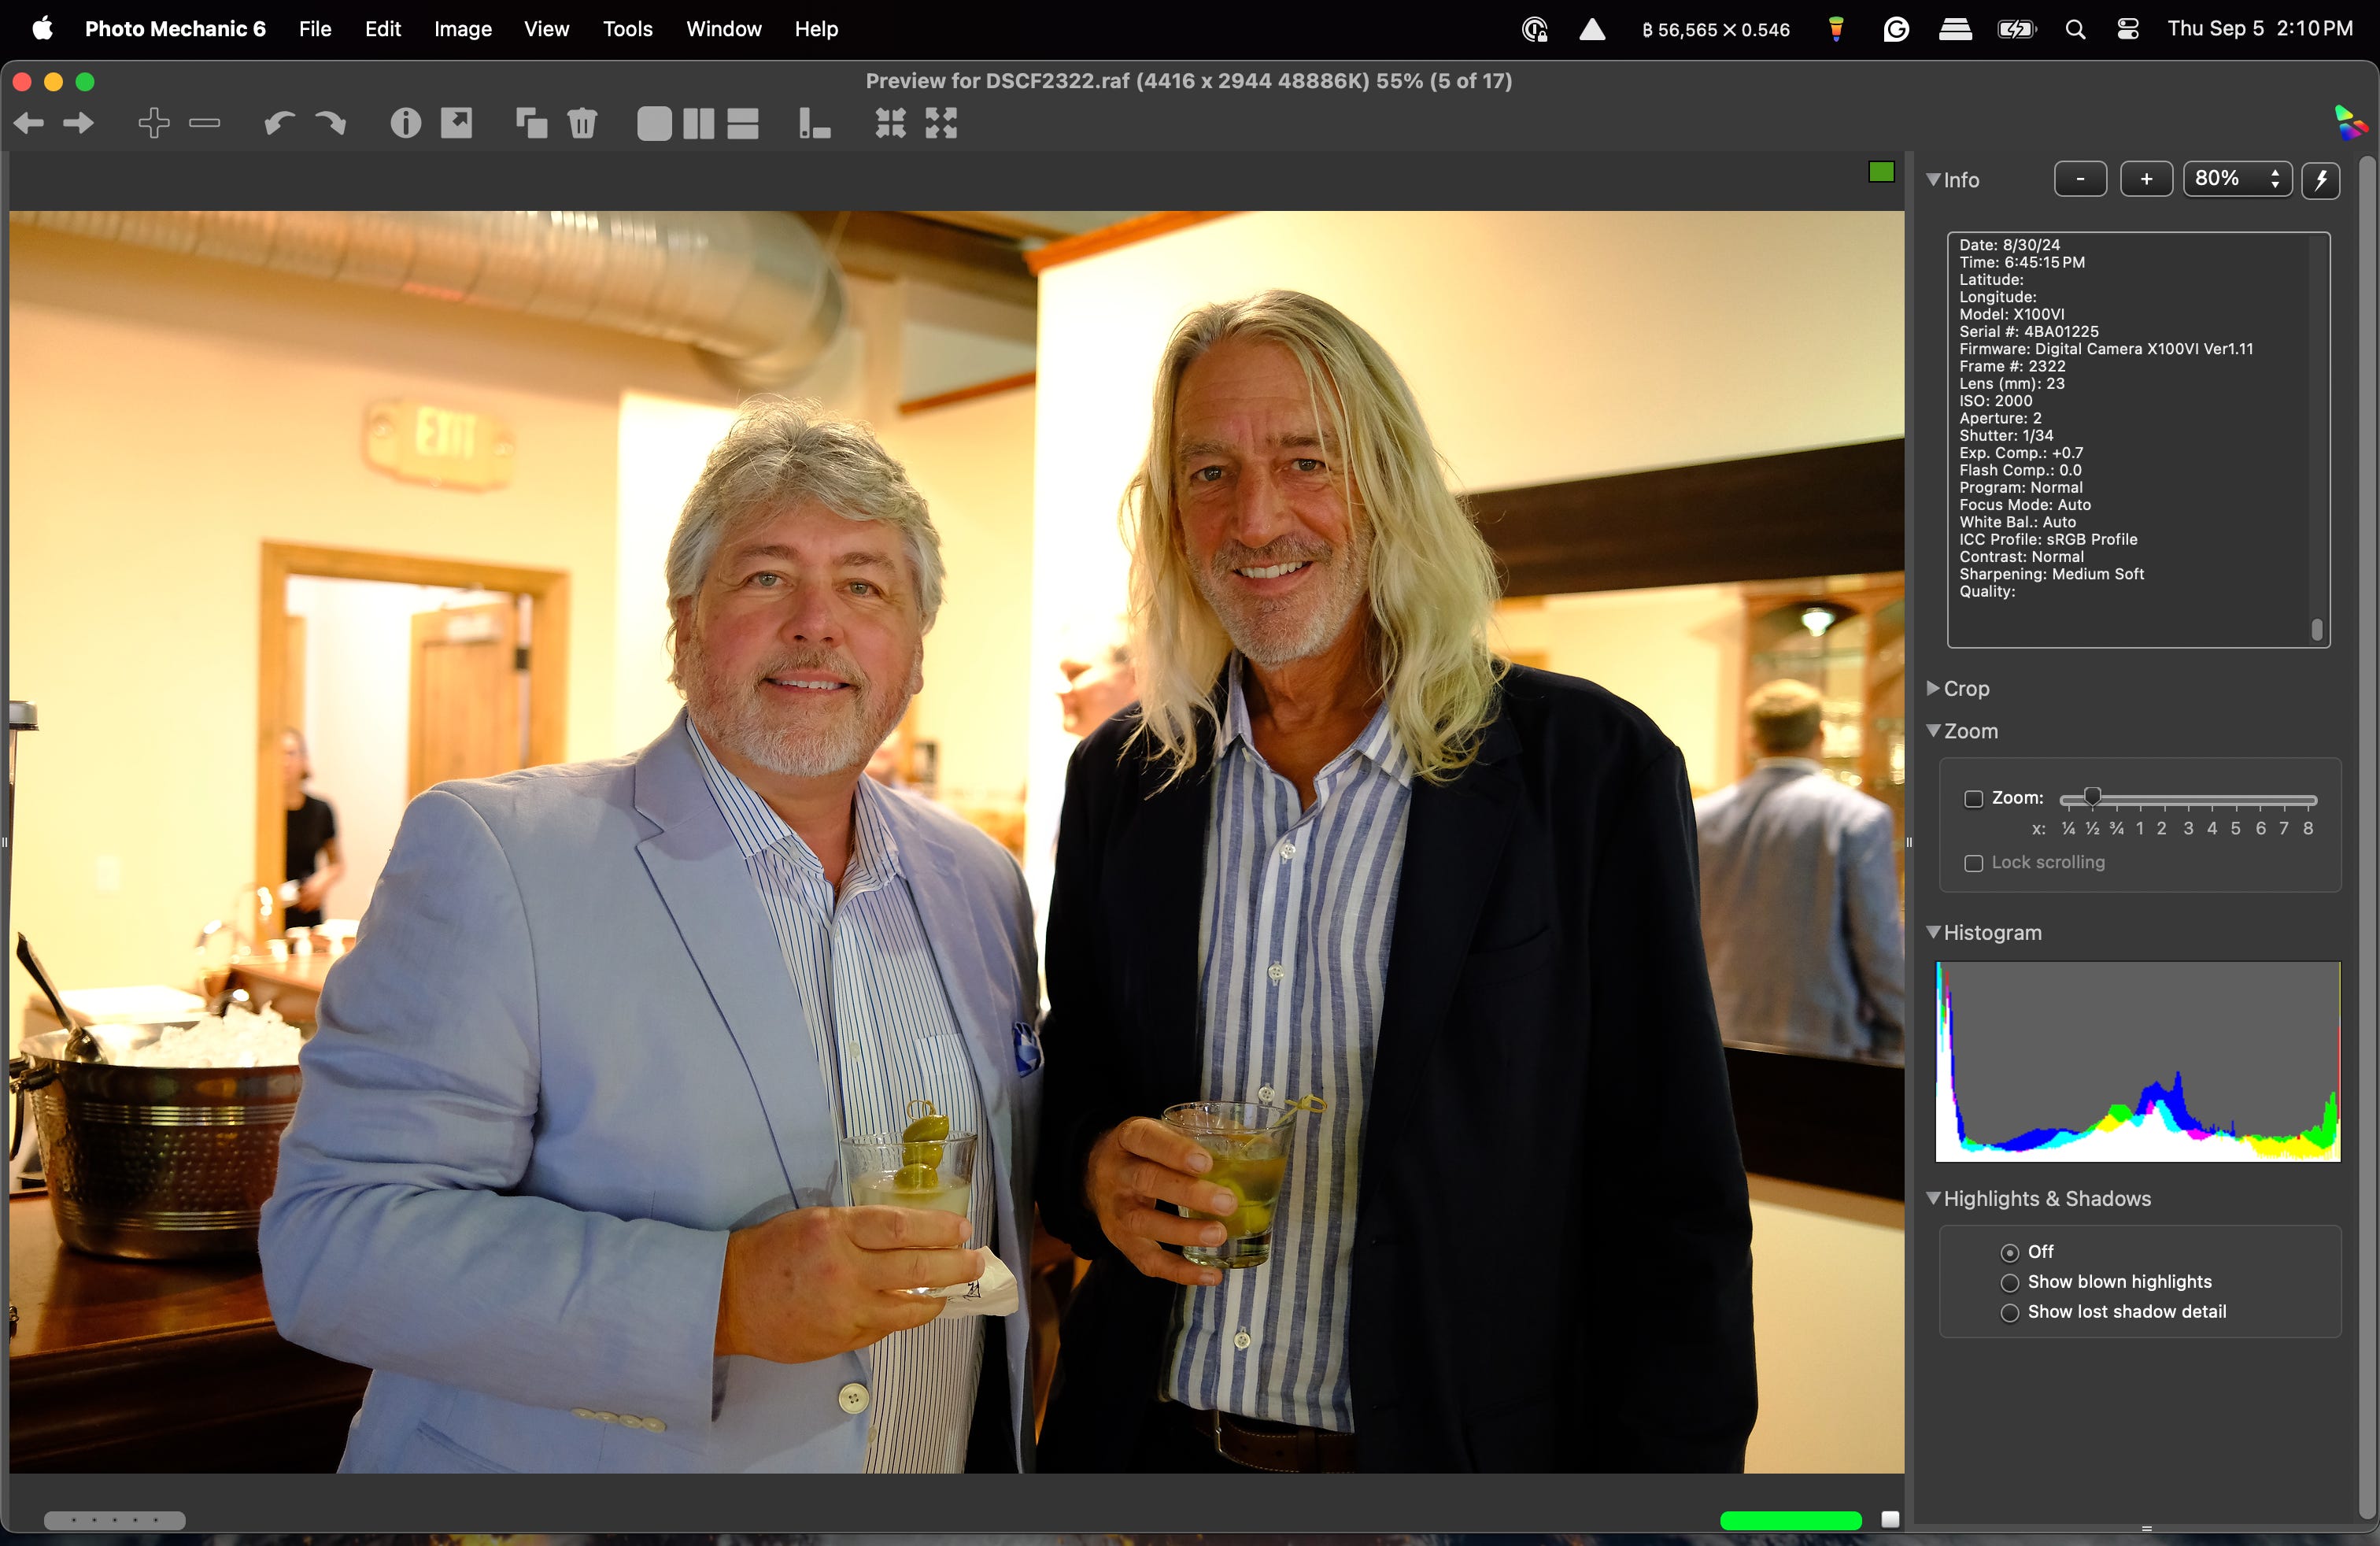Click the Info panel text scrollbar
Image resolution: width=2380 pixels, height=1546 pixels.
point(2316,630)
